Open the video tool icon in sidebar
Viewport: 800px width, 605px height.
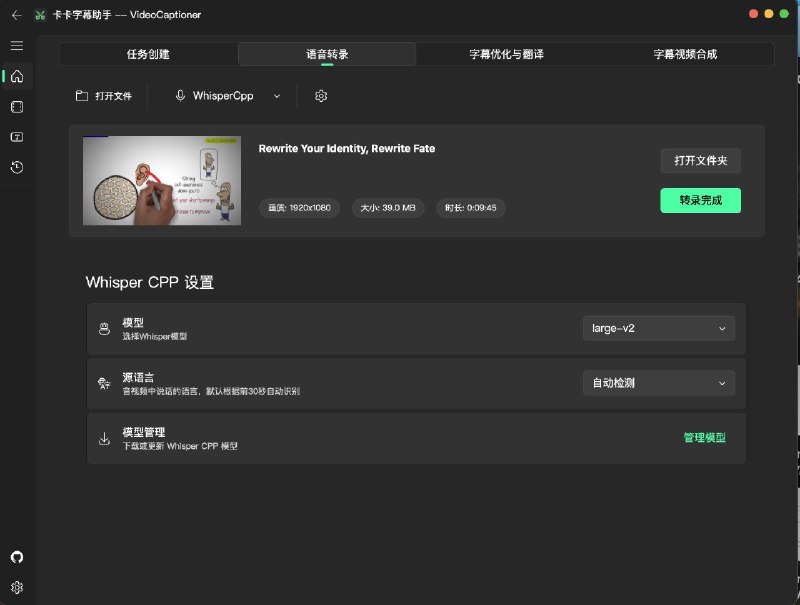coord(16,107)
